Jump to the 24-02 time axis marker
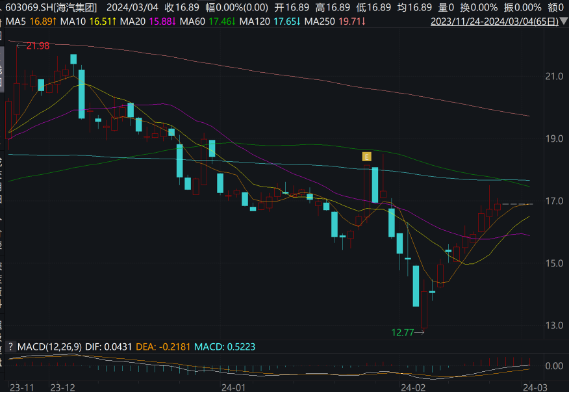This screenshot has width=570, height=393. pyautogui.click(x=413, y=388)
